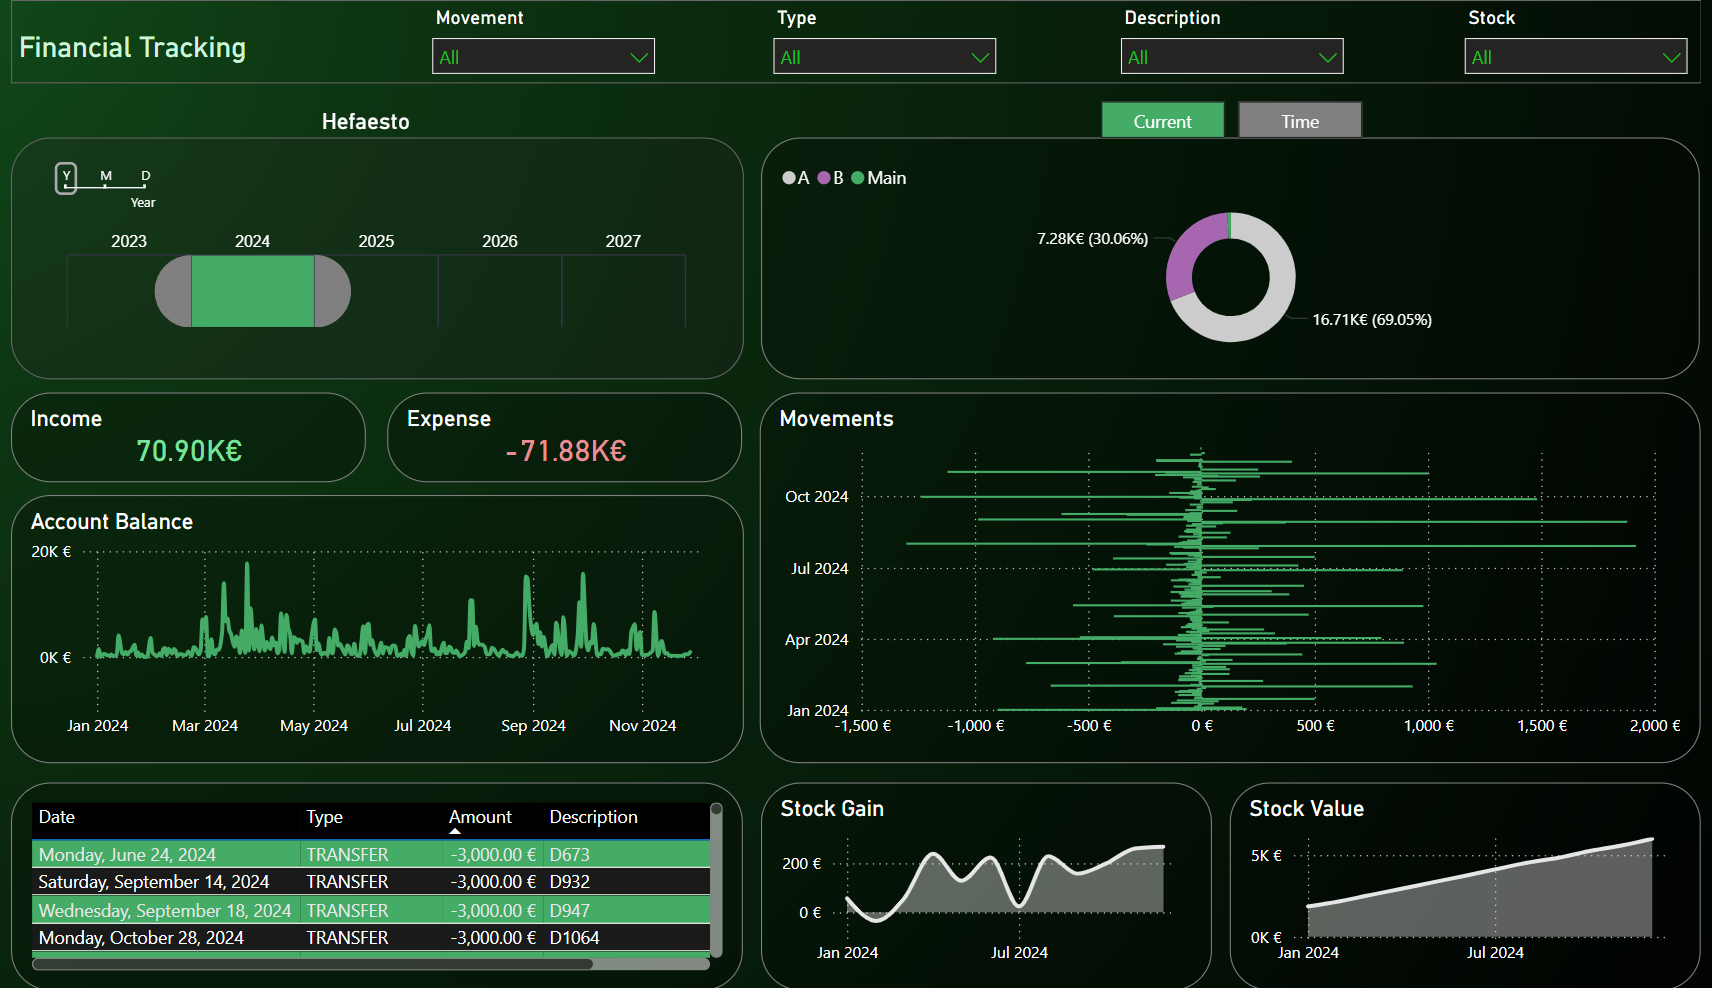
Task: Sort table by Date column header
Action: tap(57, 817)
